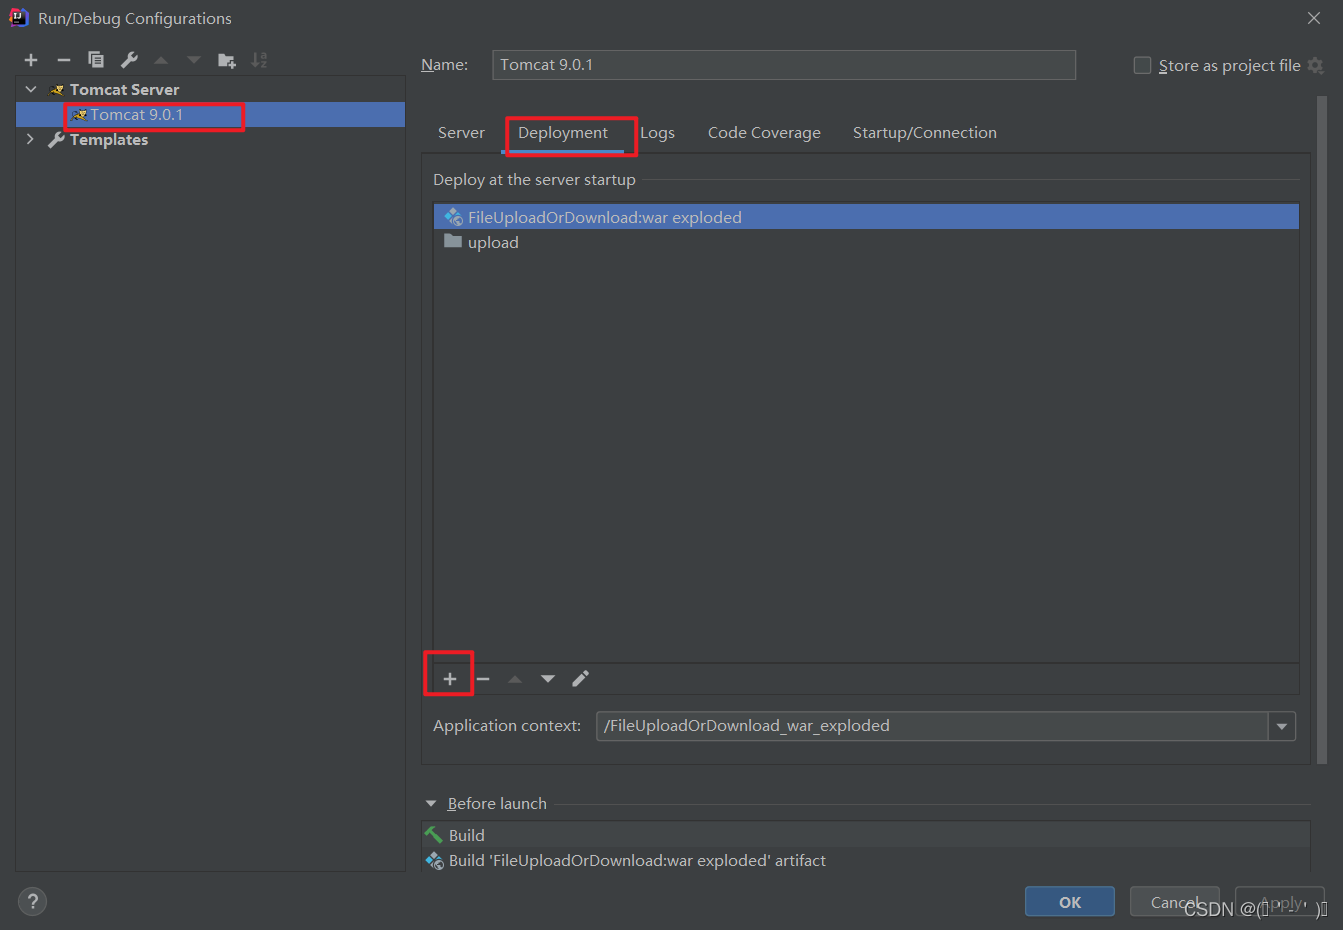This screenshot has height=930, width=1343.
Task: Select FileUploadOrDownload:war exploded deployment row
Action: 866,217
